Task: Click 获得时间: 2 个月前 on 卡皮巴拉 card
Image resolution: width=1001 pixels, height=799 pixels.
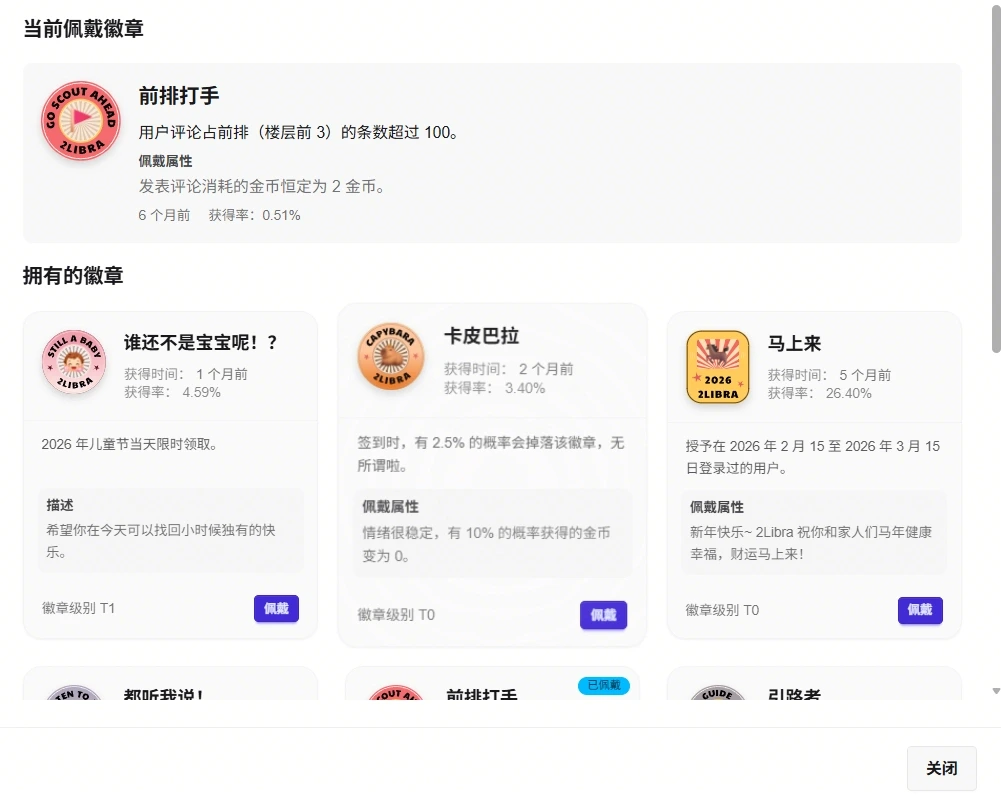Action: tap(509, 369)
